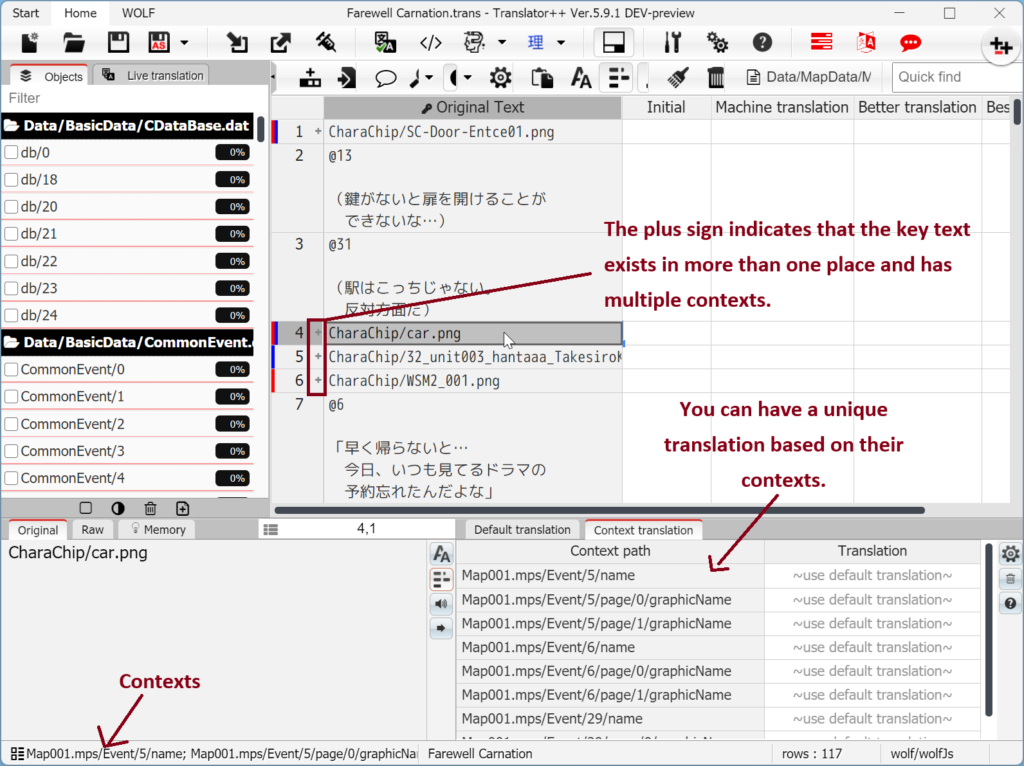The height and width of the screenshot is (766, 1024).
Task: Click the trash bin icon in the grid toolbar
Action: (716, 78)
